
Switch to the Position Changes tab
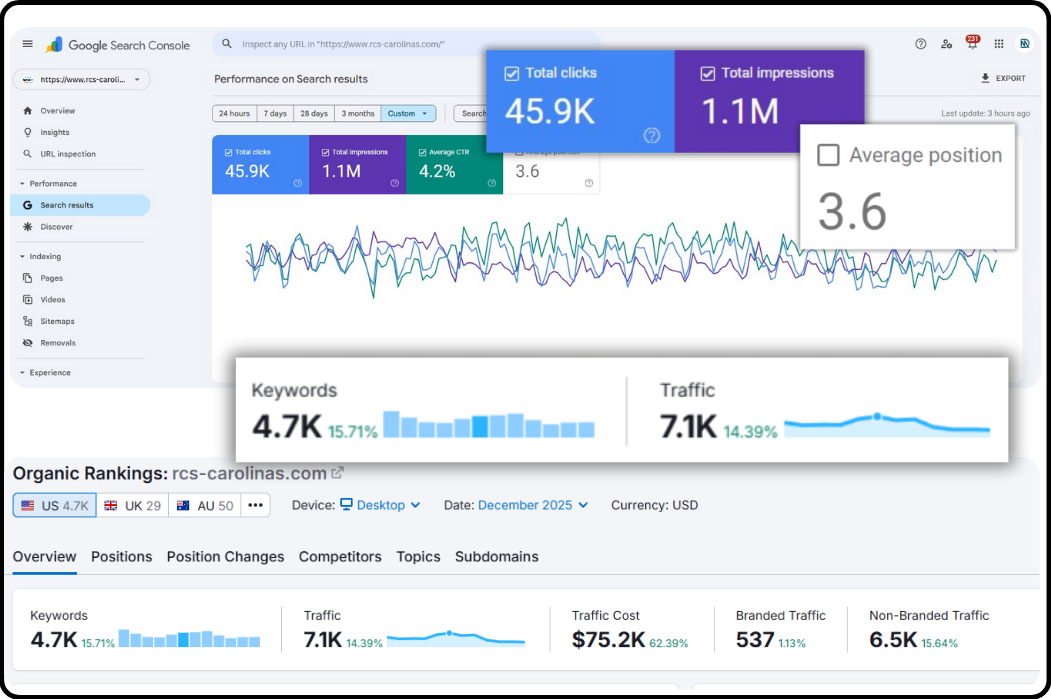[x=225, y=557]
